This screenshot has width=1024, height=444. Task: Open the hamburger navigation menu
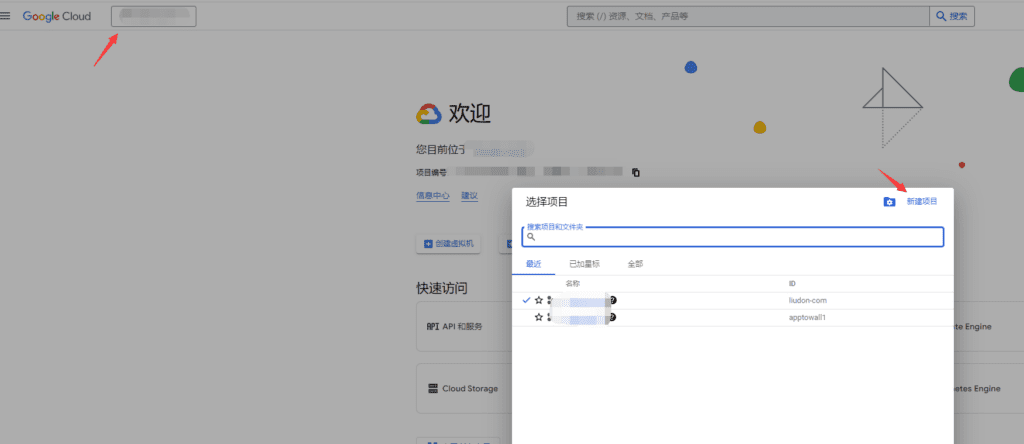click(7, 16)
